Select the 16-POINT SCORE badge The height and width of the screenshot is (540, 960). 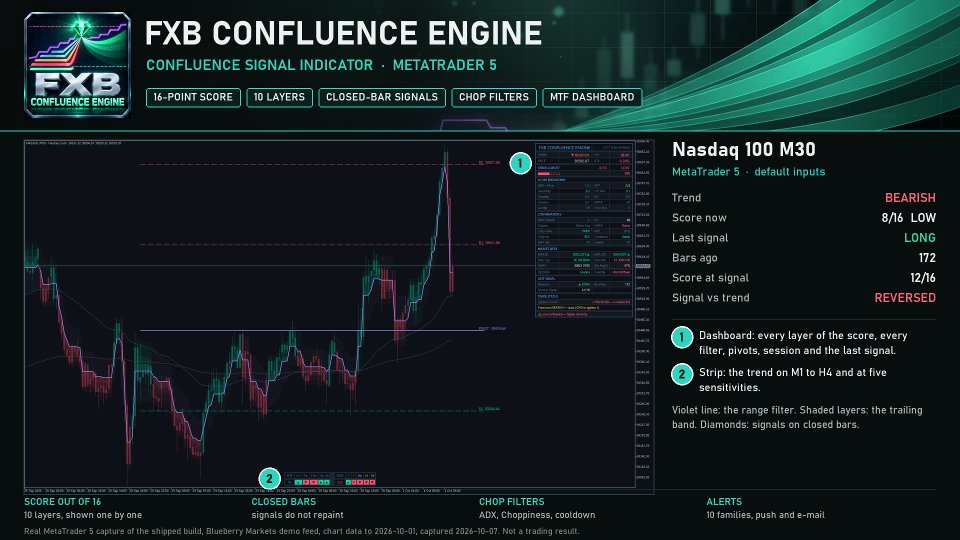click(193, 97)
